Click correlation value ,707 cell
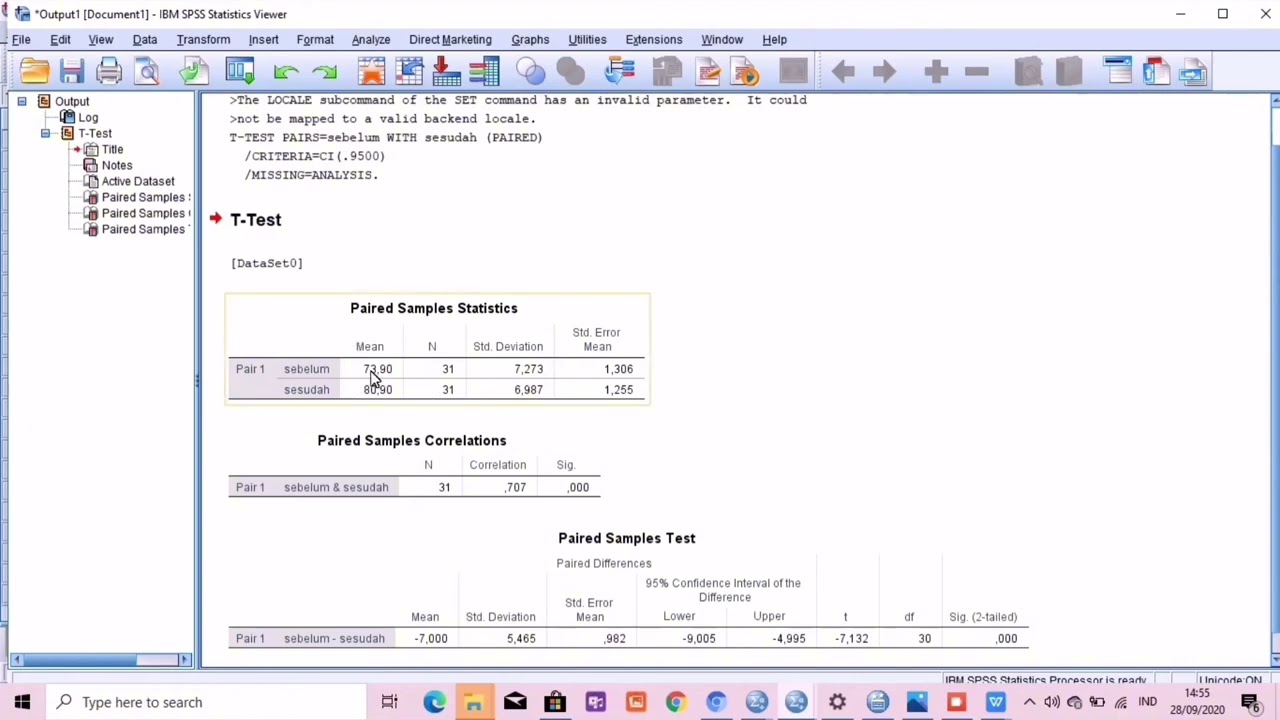 (x=515, y=487)
